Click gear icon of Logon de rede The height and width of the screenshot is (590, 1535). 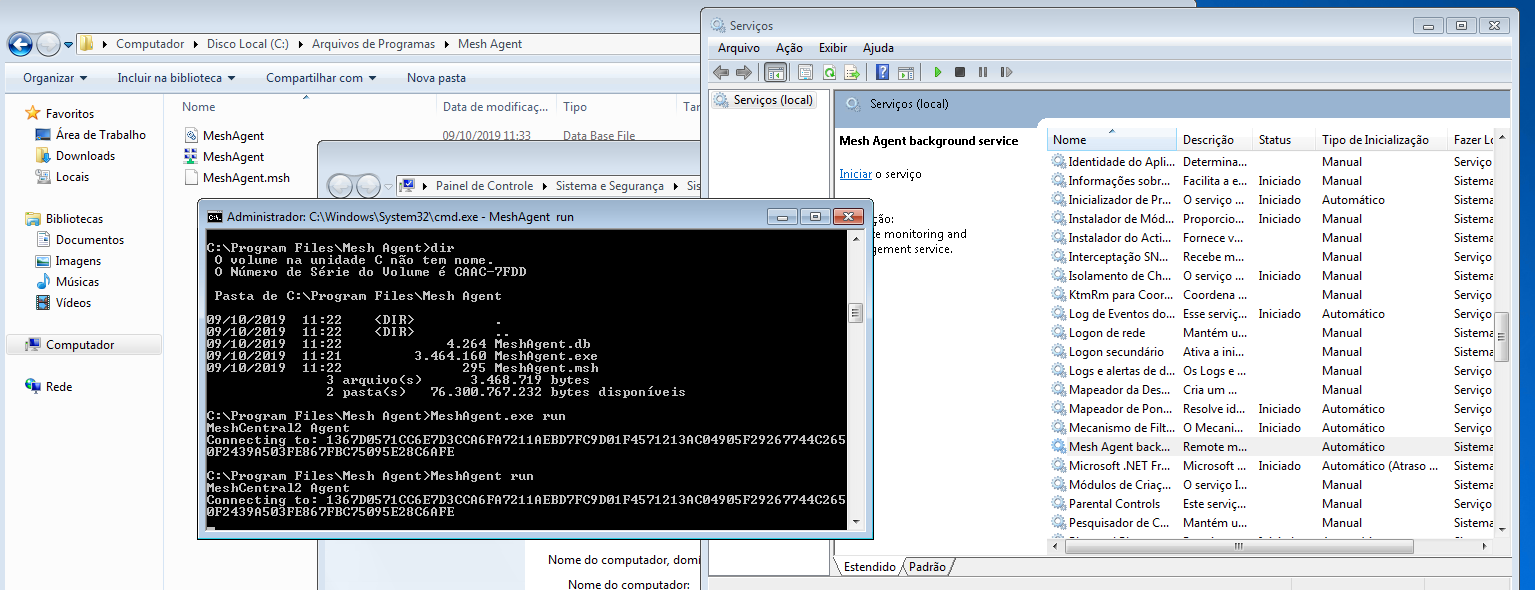[1058, 333]
